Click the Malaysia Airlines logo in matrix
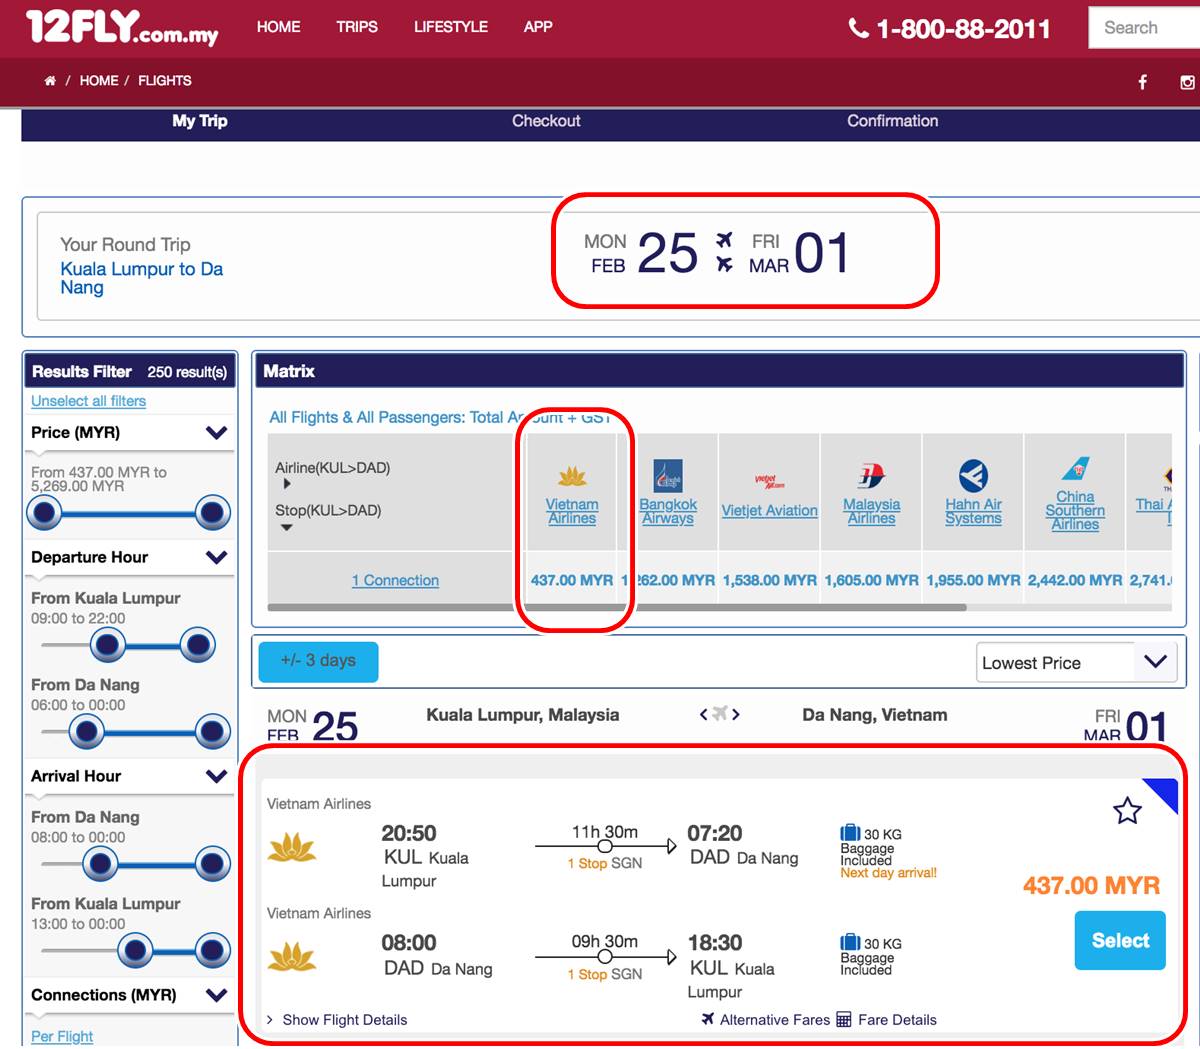The width and height of the screenshot is (1200, 1049). pos(871,476)
